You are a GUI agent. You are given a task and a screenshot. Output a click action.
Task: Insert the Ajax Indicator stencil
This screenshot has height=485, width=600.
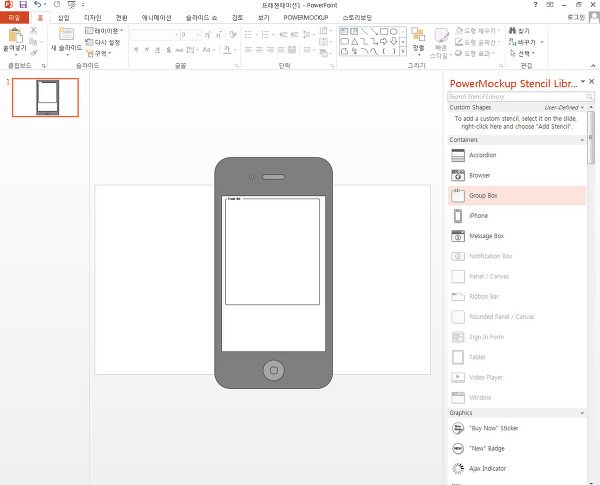pos(517,469)
